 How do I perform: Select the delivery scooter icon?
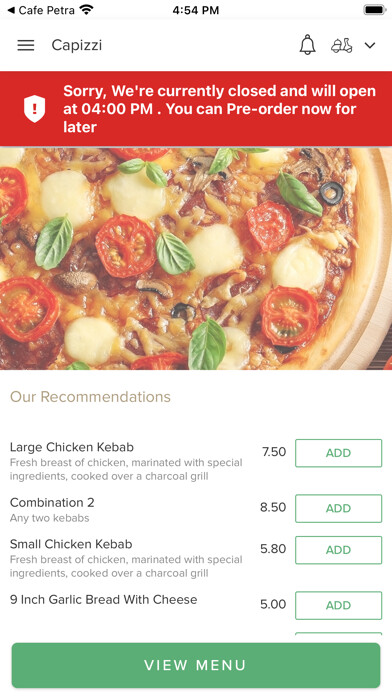coord(342,45)
